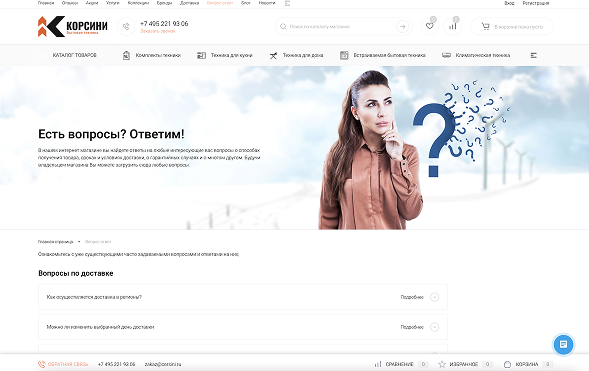Open the header cart button
The image size is (589, 371).
(x=512, y=27)
